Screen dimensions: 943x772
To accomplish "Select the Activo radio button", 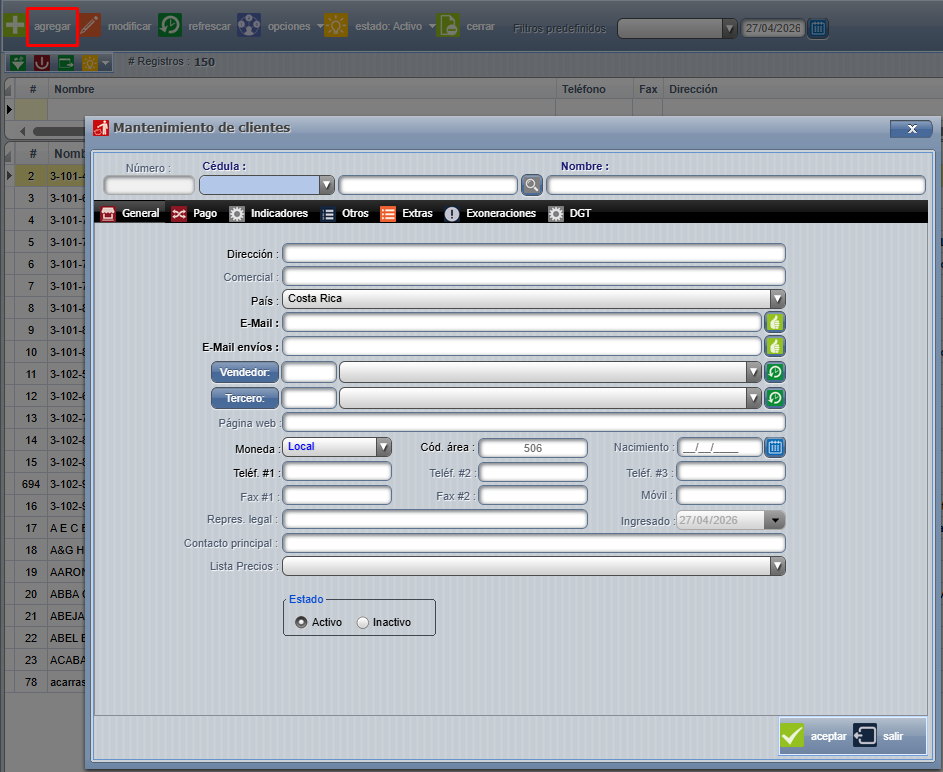I will coord(301,622).
